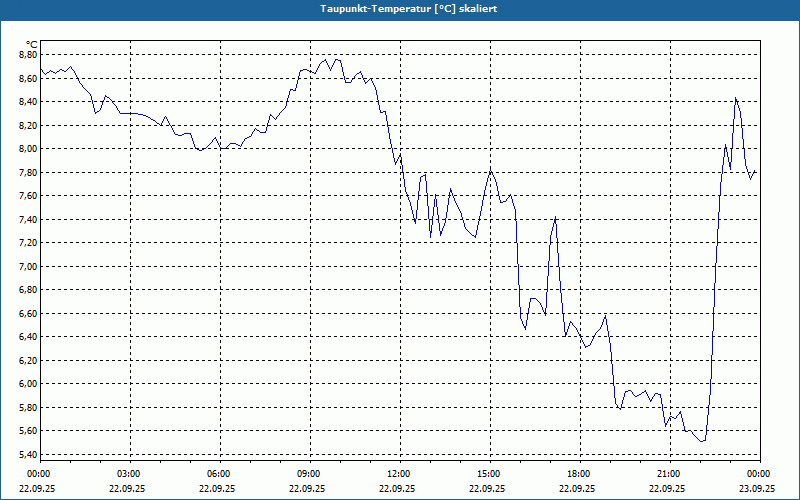Select the "8,80" y-axis label
Screen dimensions: 800x500
[x=29, y=55]
